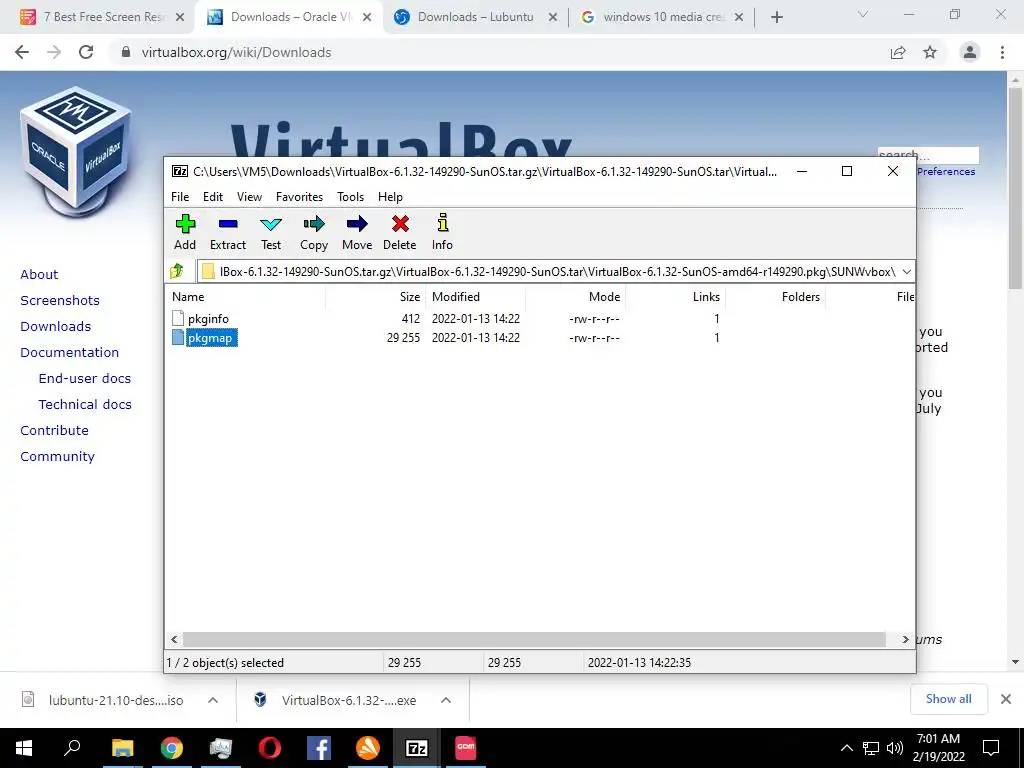Open the Info toolbar icon
The image size is (1024, 768).
[x=442, y=232]
